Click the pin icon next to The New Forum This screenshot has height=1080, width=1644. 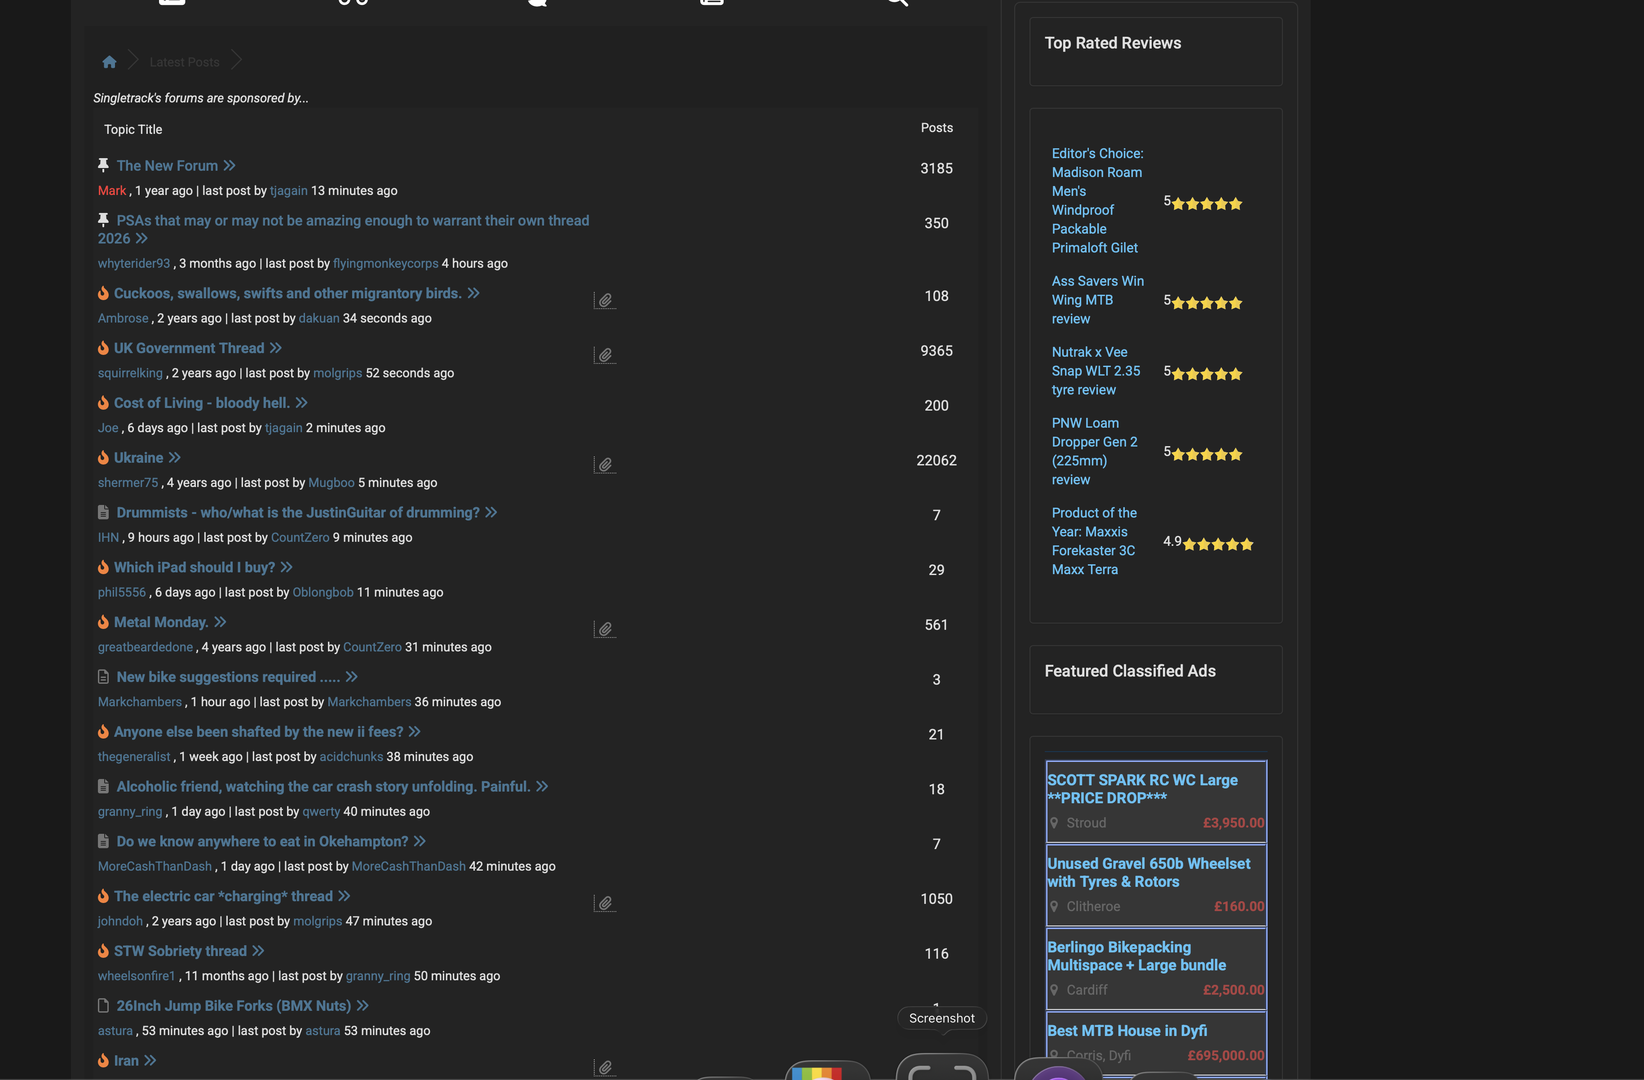103,165
